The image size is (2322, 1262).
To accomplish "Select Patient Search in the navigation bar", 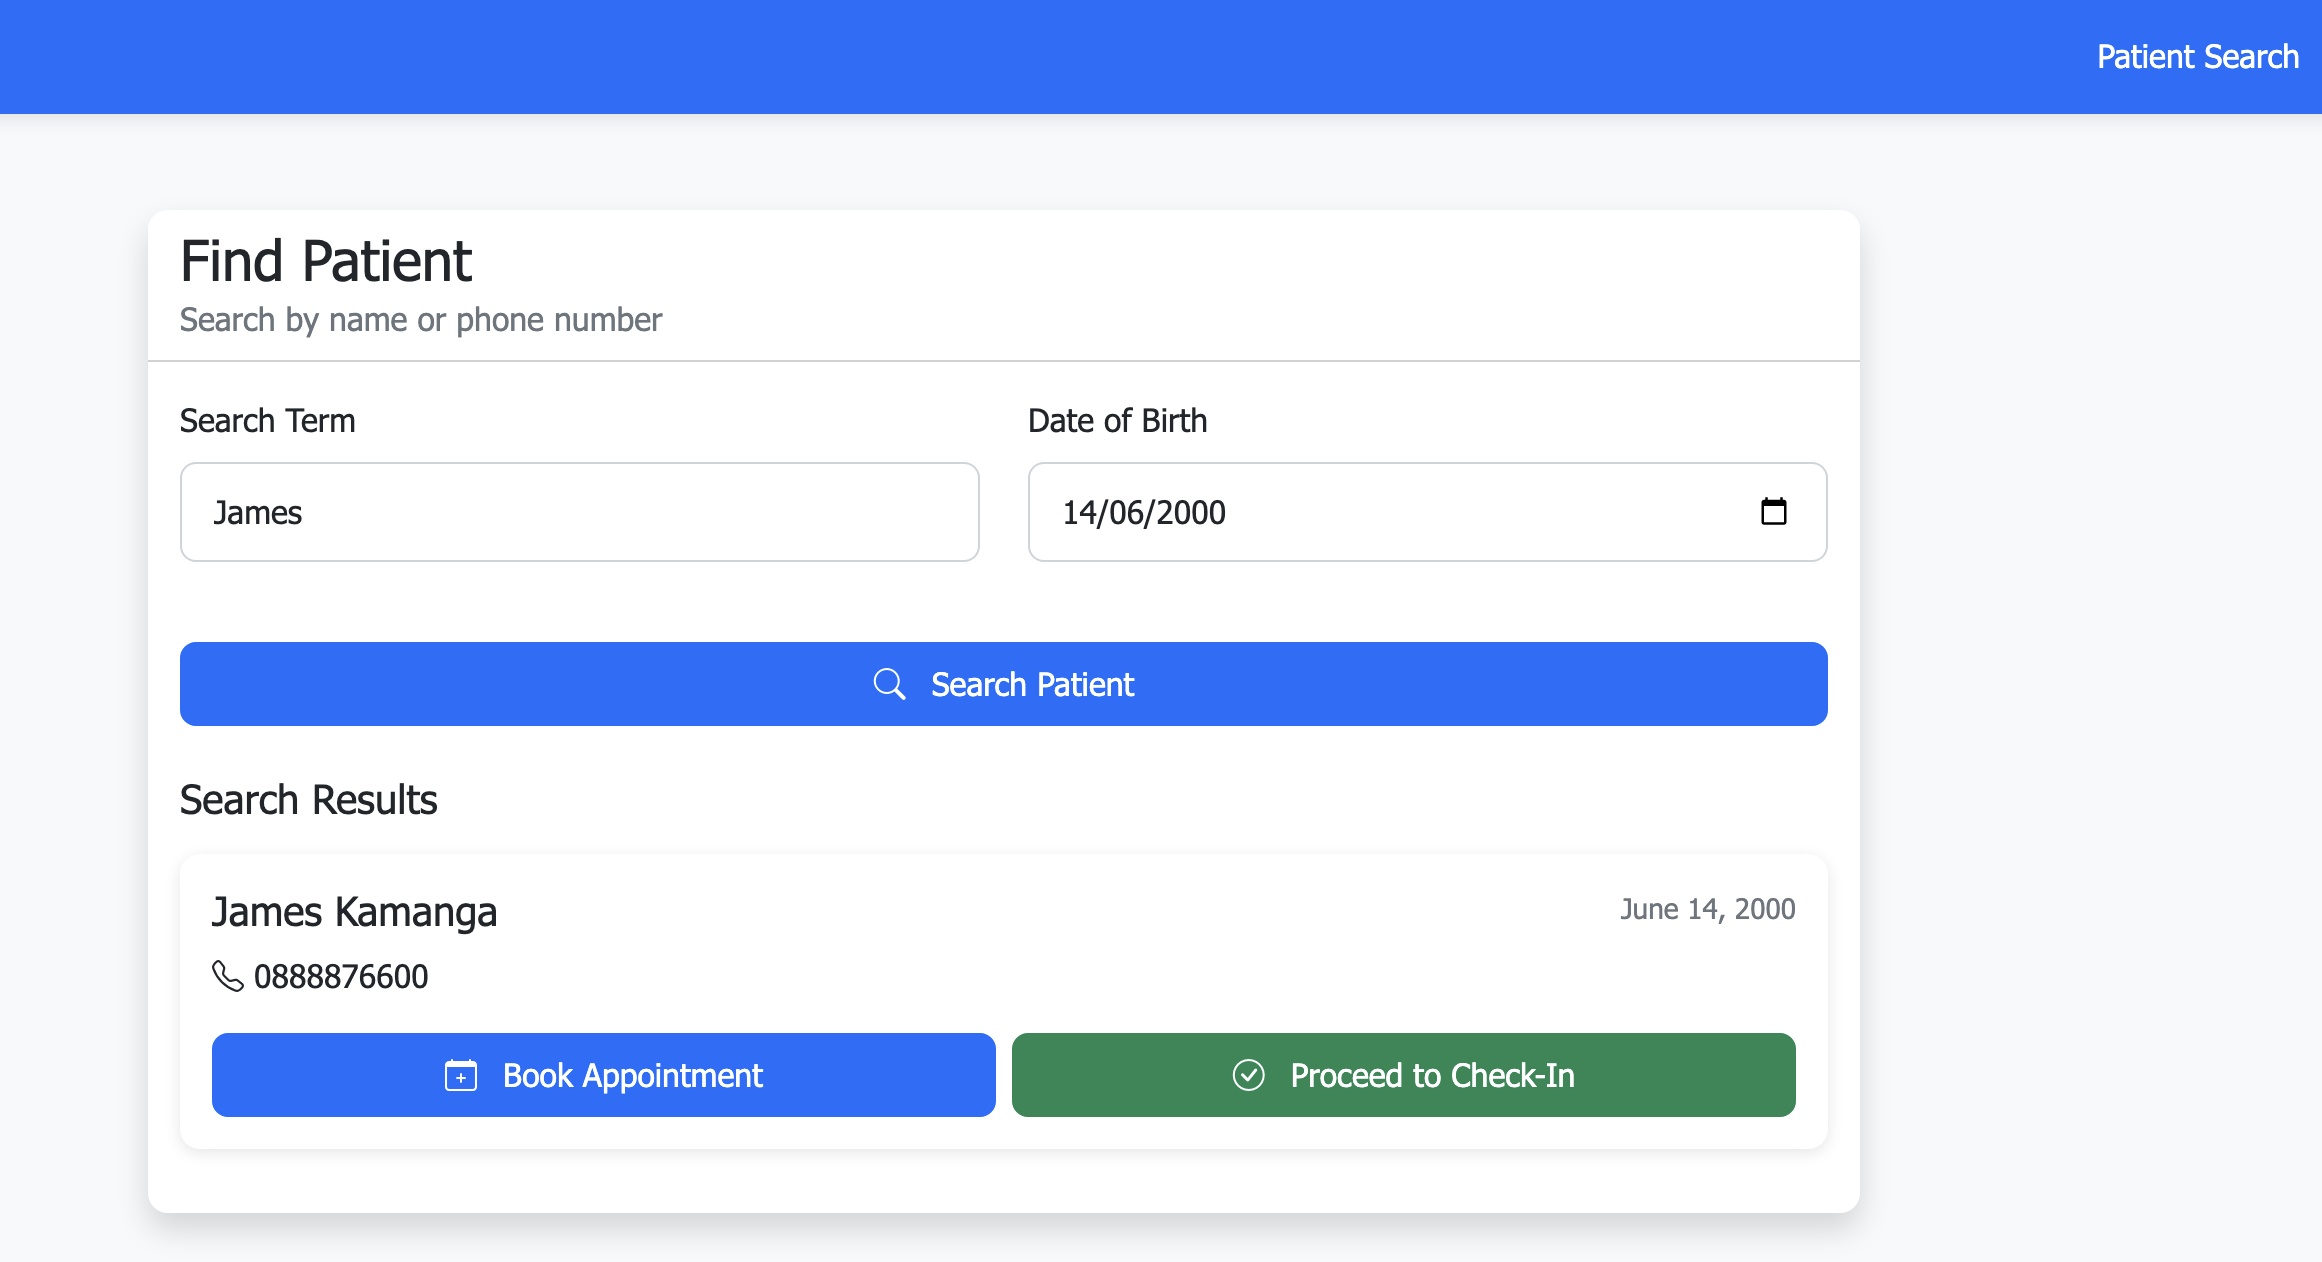I will click(x=2197, y=56).
